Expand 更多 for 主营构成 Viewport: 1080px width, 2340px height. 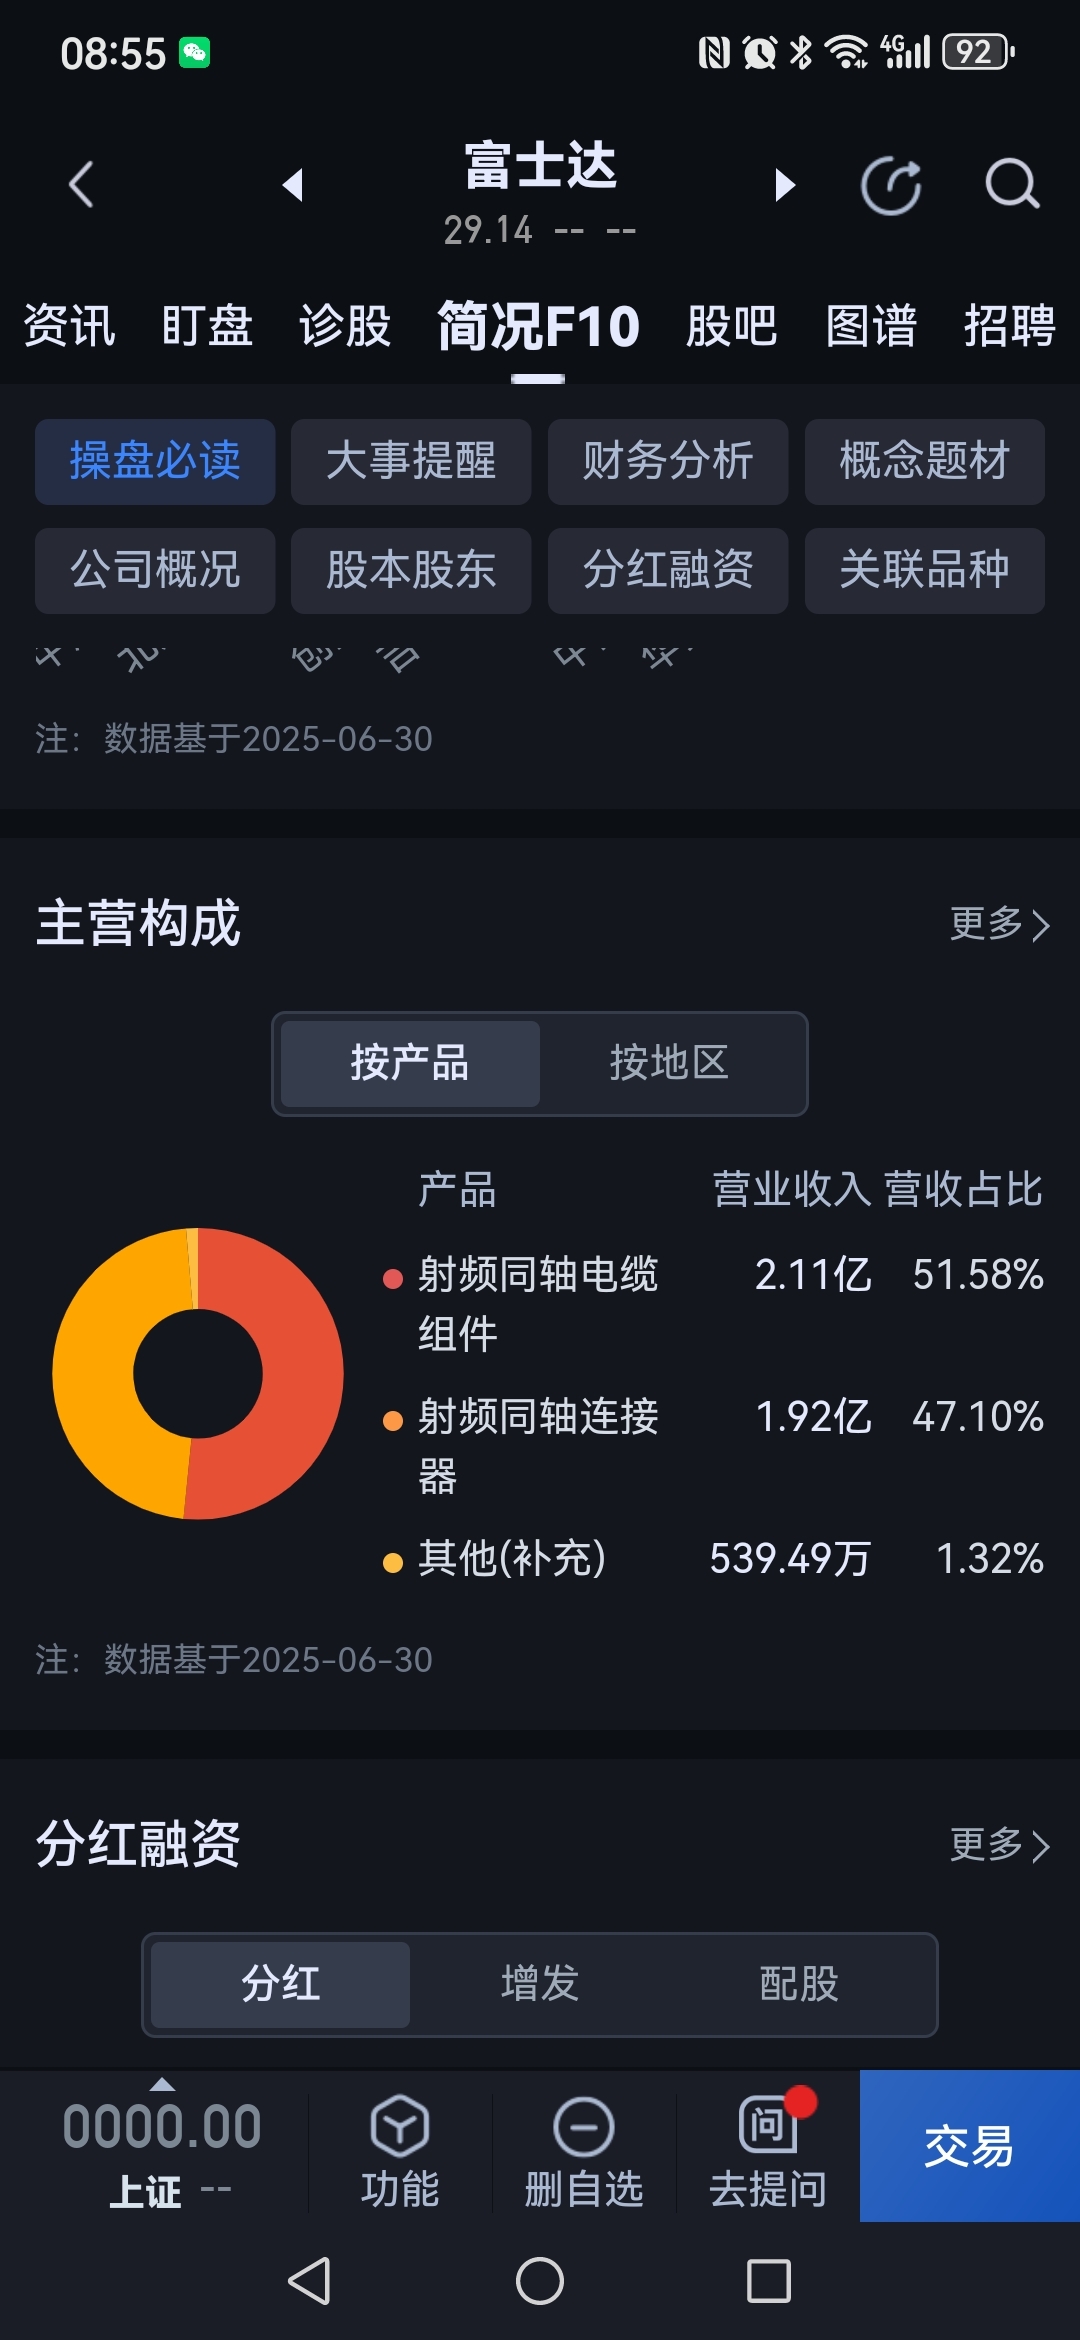(999, 924)
